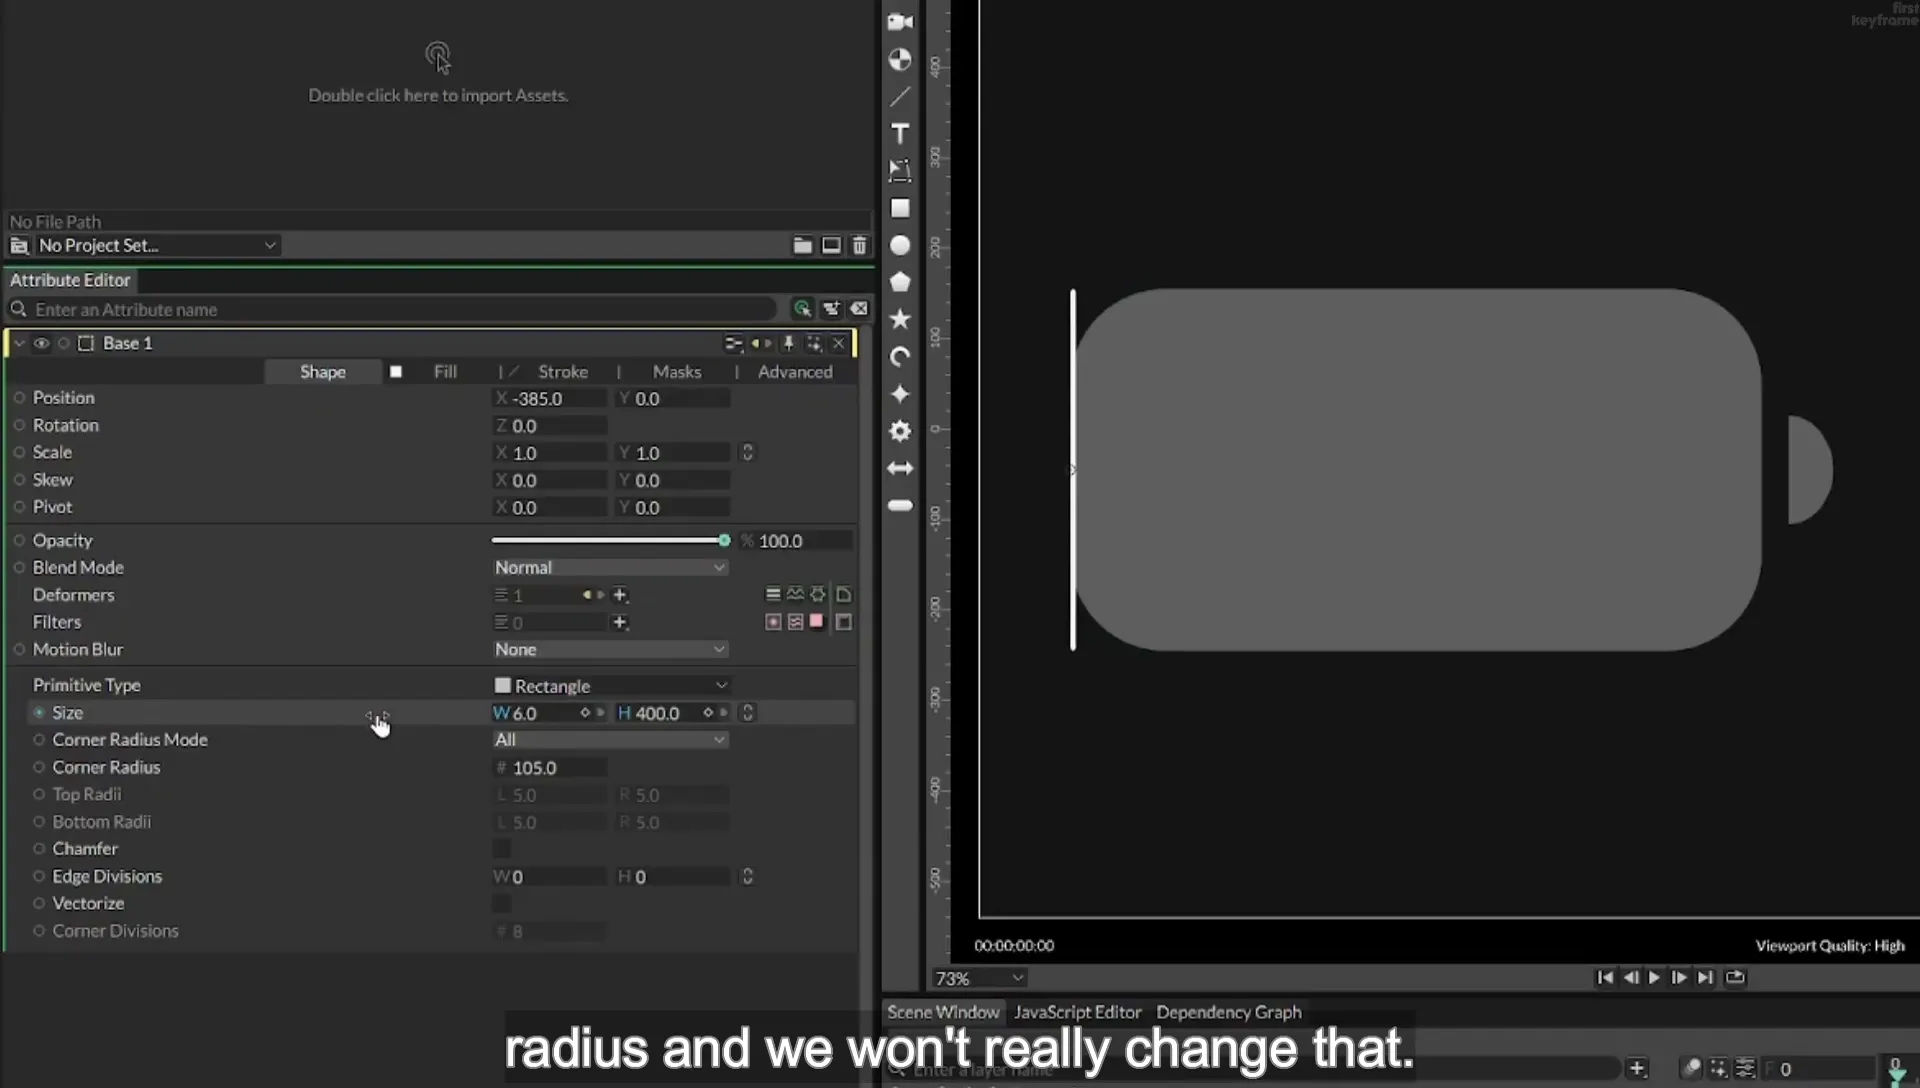
Task: Select the four-point Super Shape tool
Action: (900, 393)
